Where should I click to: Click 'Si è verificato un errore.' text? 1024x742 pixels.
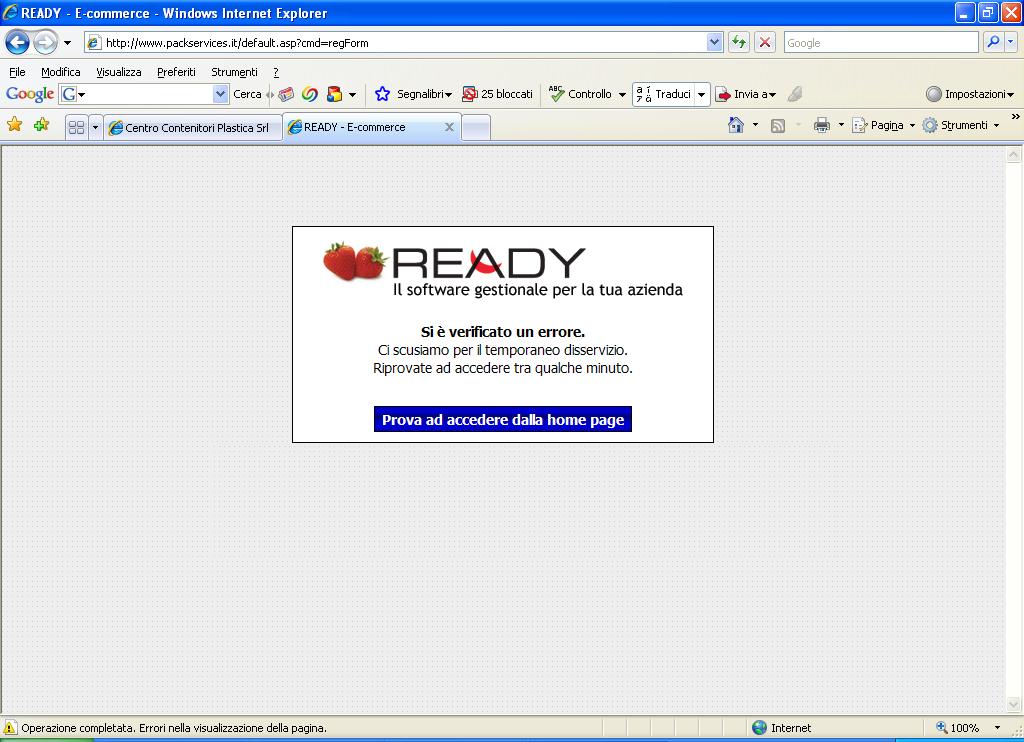[503, 332]
